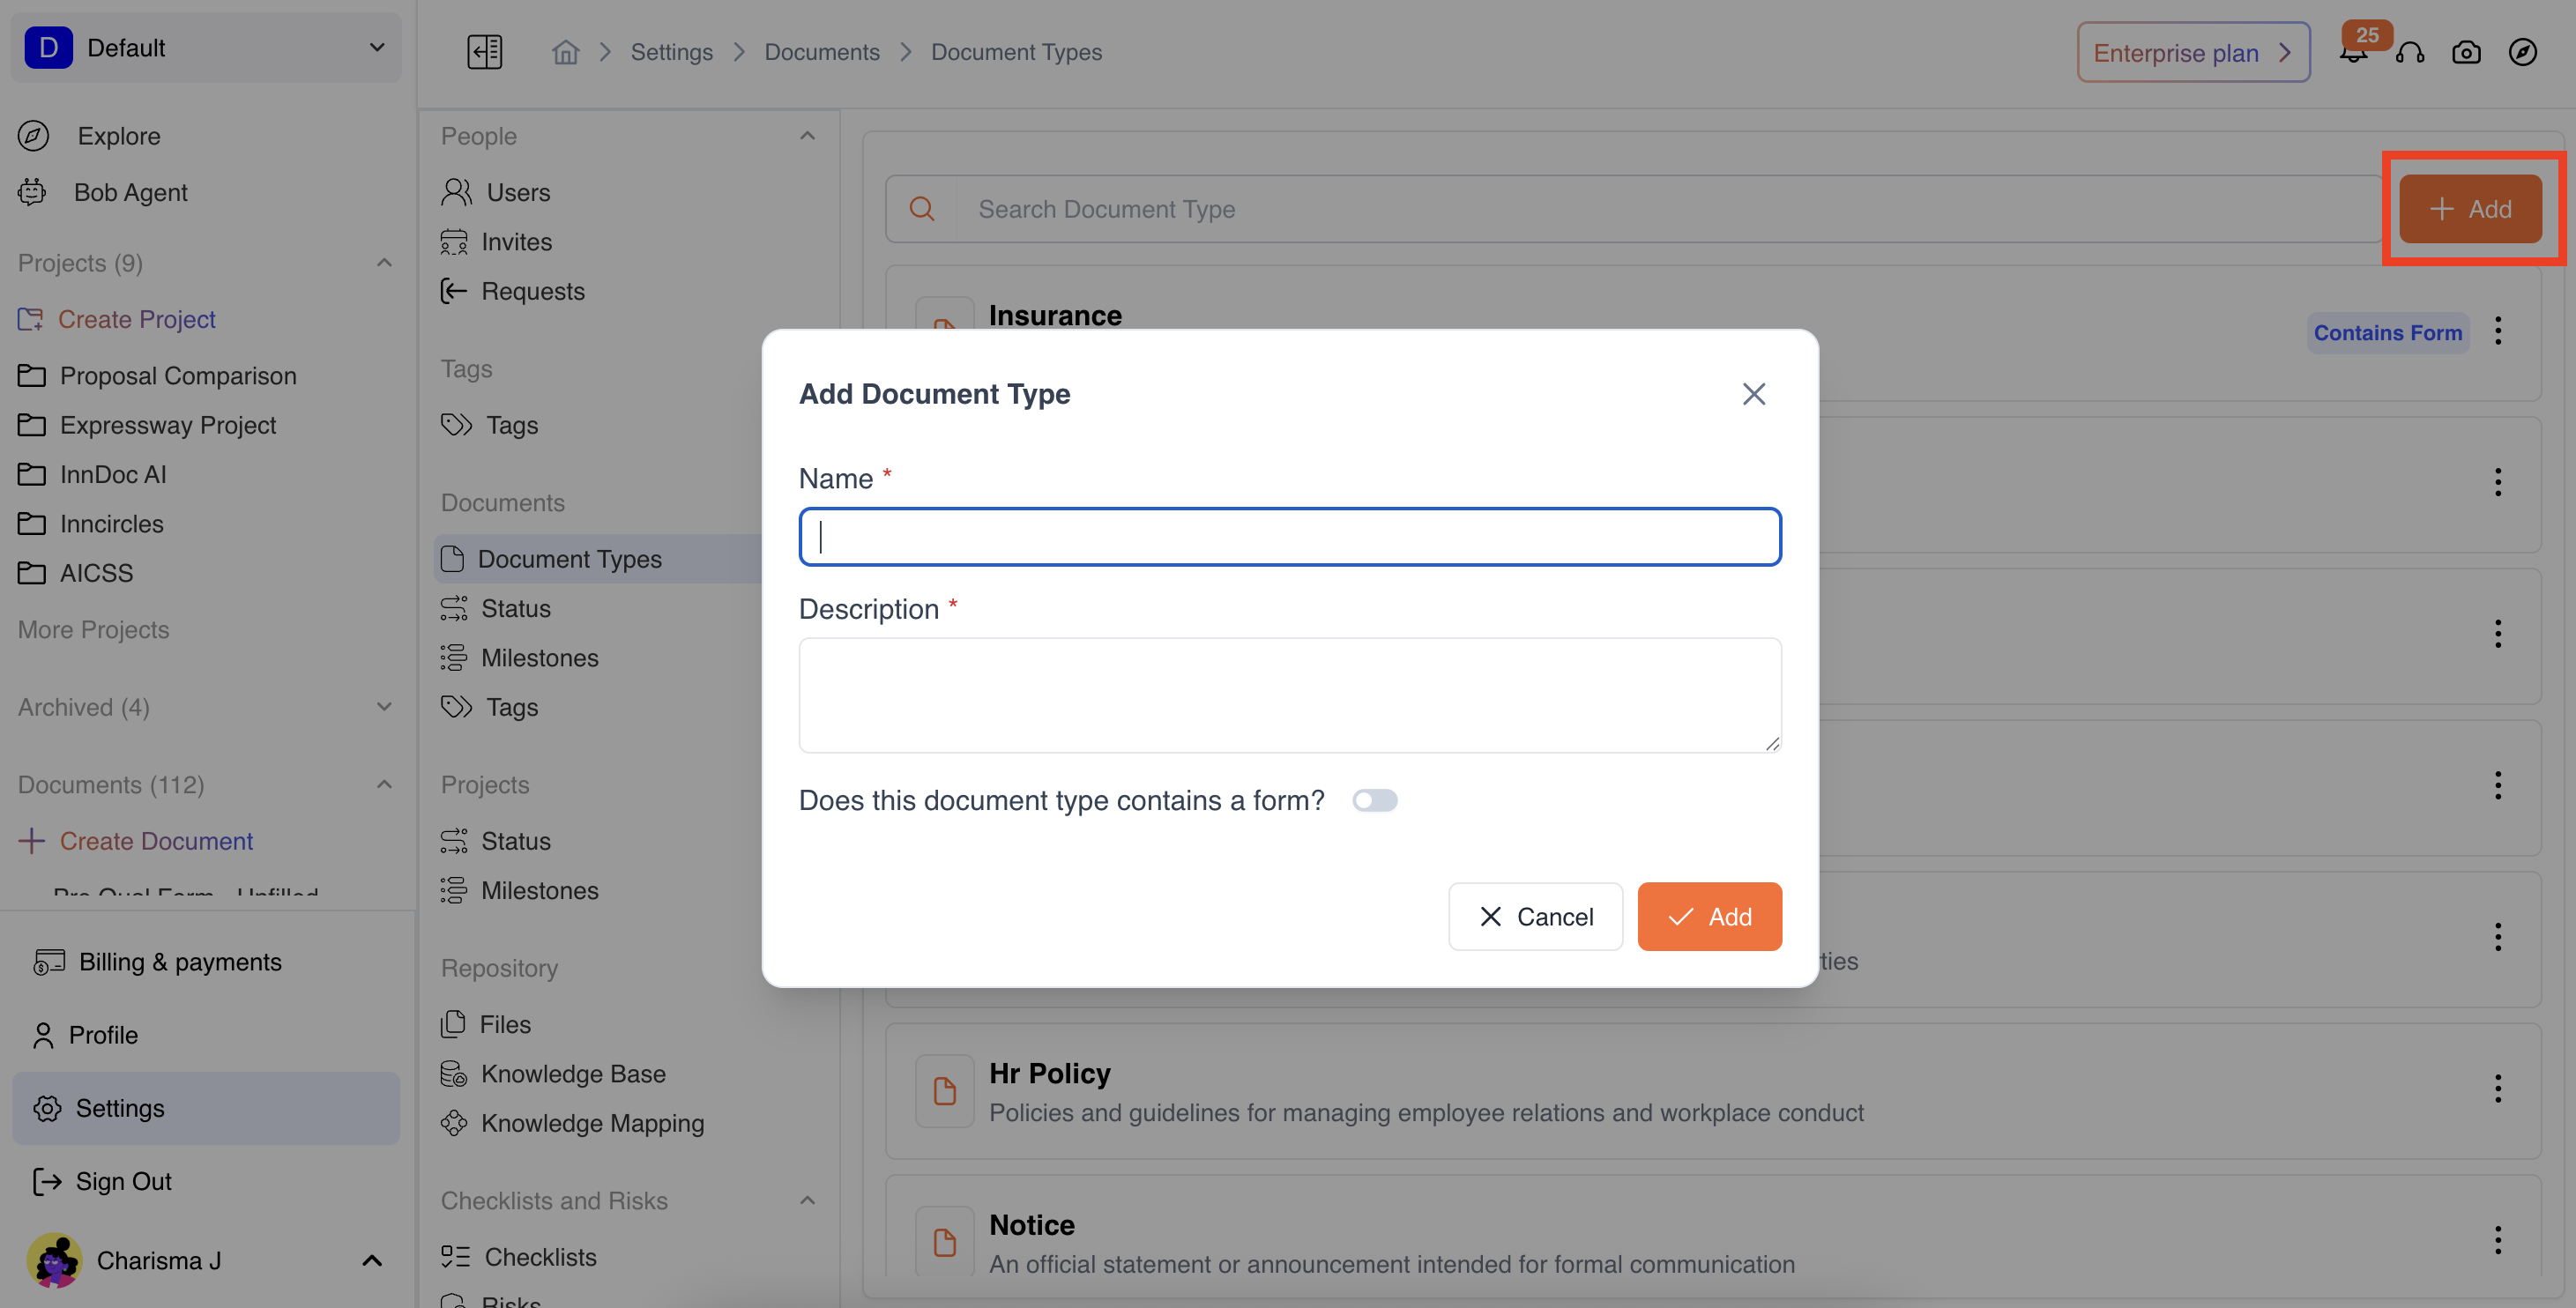
Task: Click the sidebar collapse panel icon
Action: pyautogui.click(x=484, y=52)
